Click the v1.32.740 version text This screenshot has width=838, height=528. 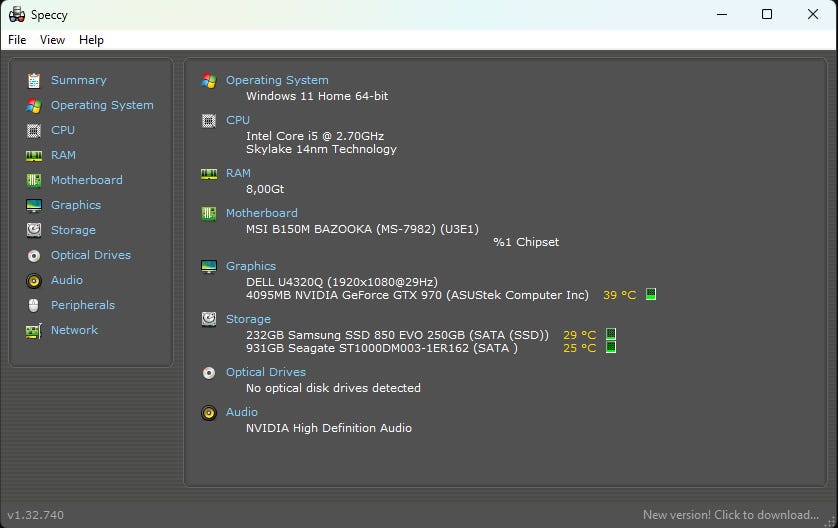click(35, 515)
